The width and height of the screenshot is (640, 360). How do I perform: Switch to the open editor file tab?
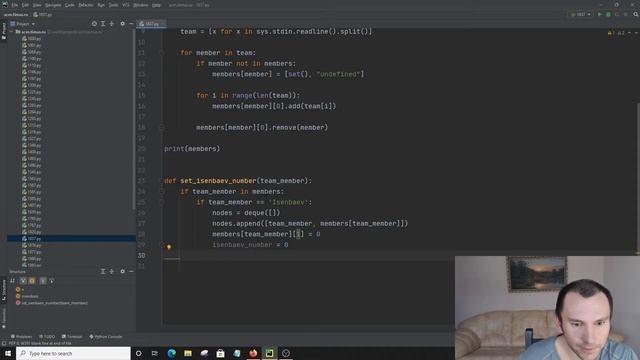(150, 24)
